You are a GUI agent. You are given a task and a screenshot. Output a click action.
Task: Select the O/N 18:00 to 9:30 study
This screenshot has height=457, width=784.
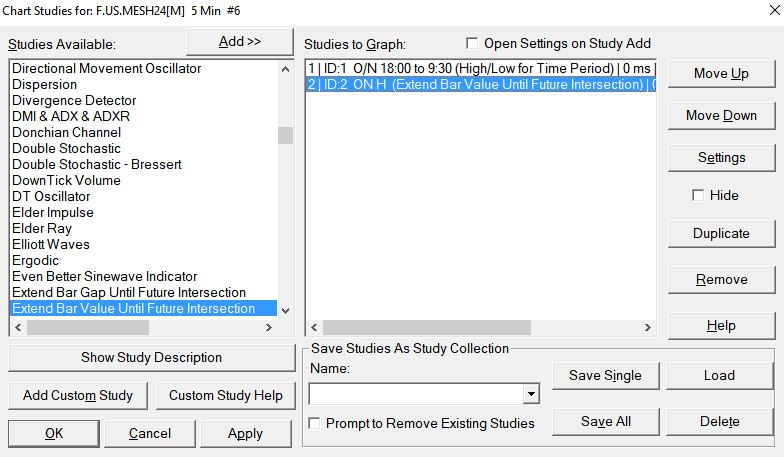pos(480,68)
